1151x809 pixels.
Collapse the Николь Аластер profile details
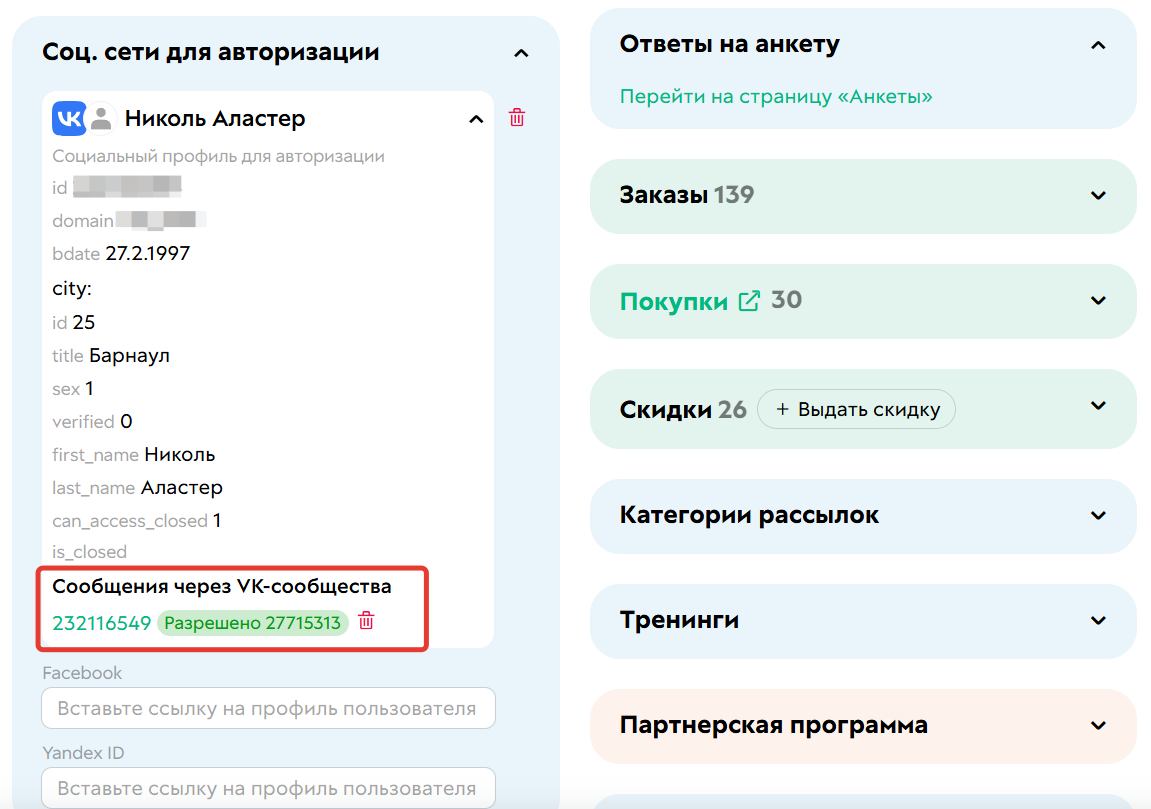(476, 118)
